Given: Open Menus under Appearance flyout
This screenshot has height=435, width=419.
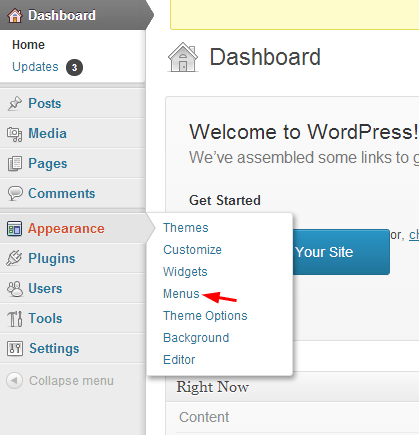Looking at the screenshot, I should click(x=181, y=294).
